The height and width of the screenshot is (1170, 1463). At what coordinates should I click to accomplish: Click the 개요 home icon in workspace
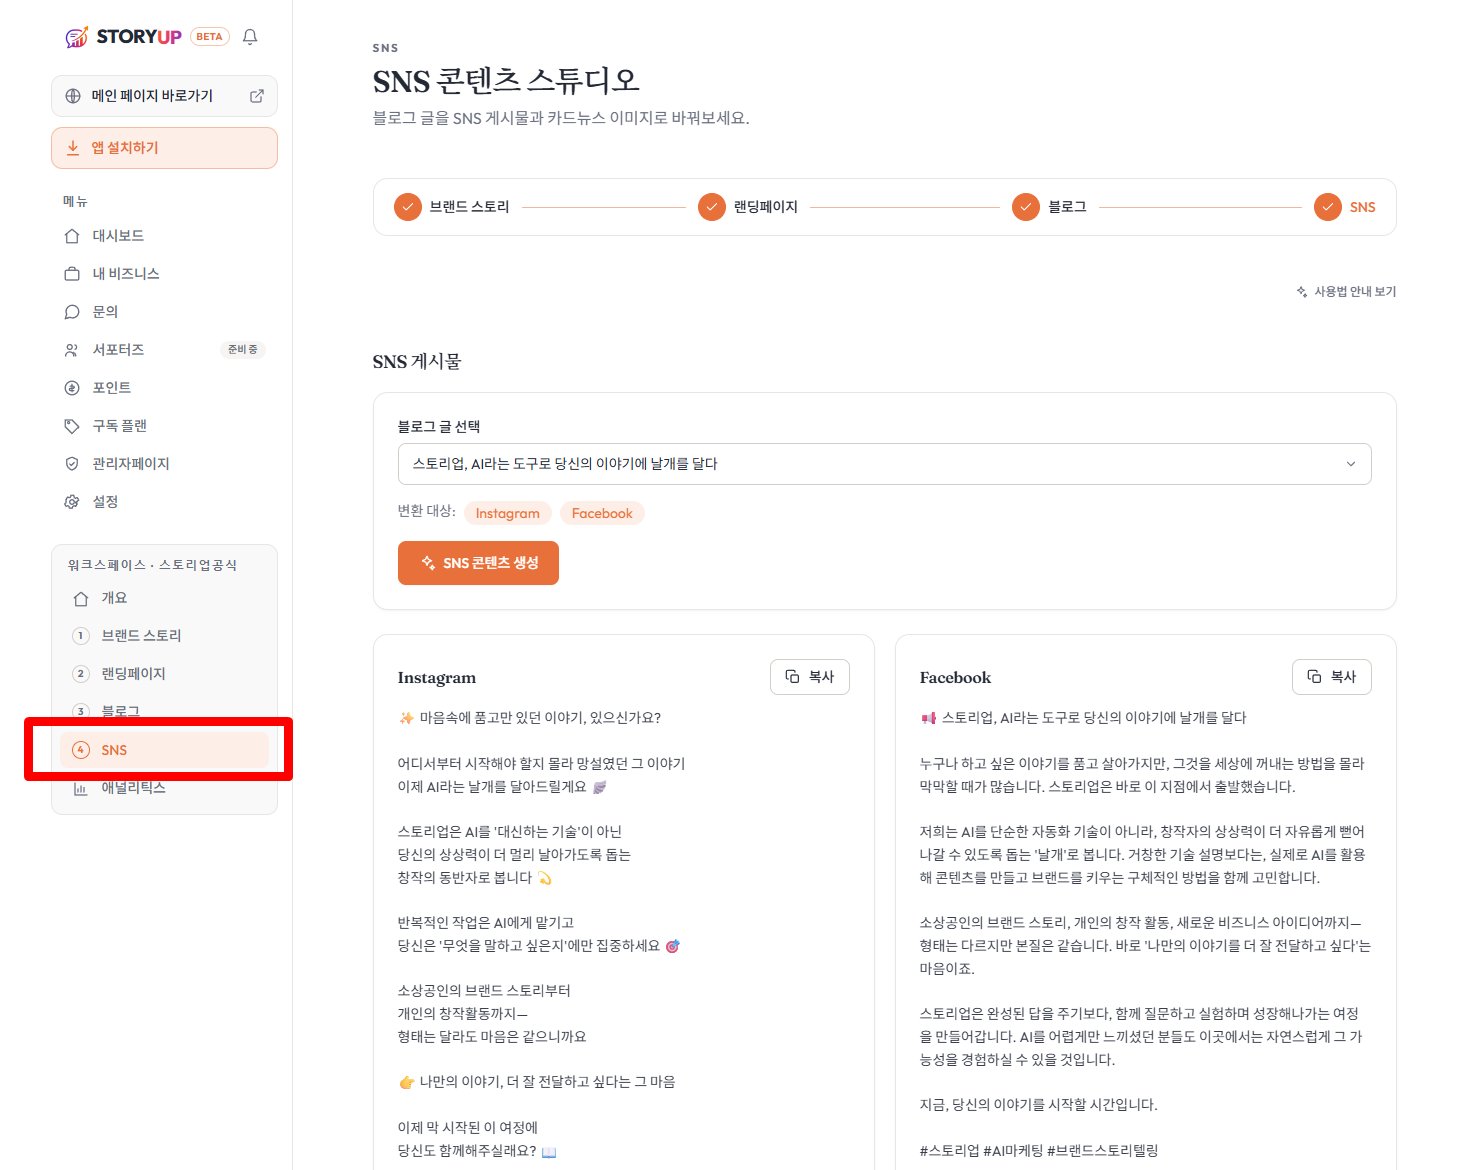point(81,598)
